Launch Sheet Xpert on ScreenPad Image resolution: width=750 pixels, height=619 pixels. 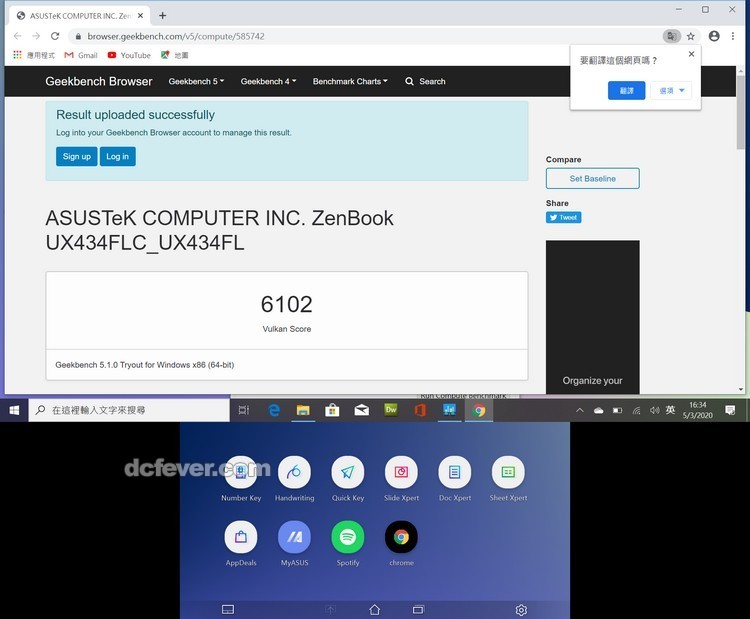pos(508,473)
